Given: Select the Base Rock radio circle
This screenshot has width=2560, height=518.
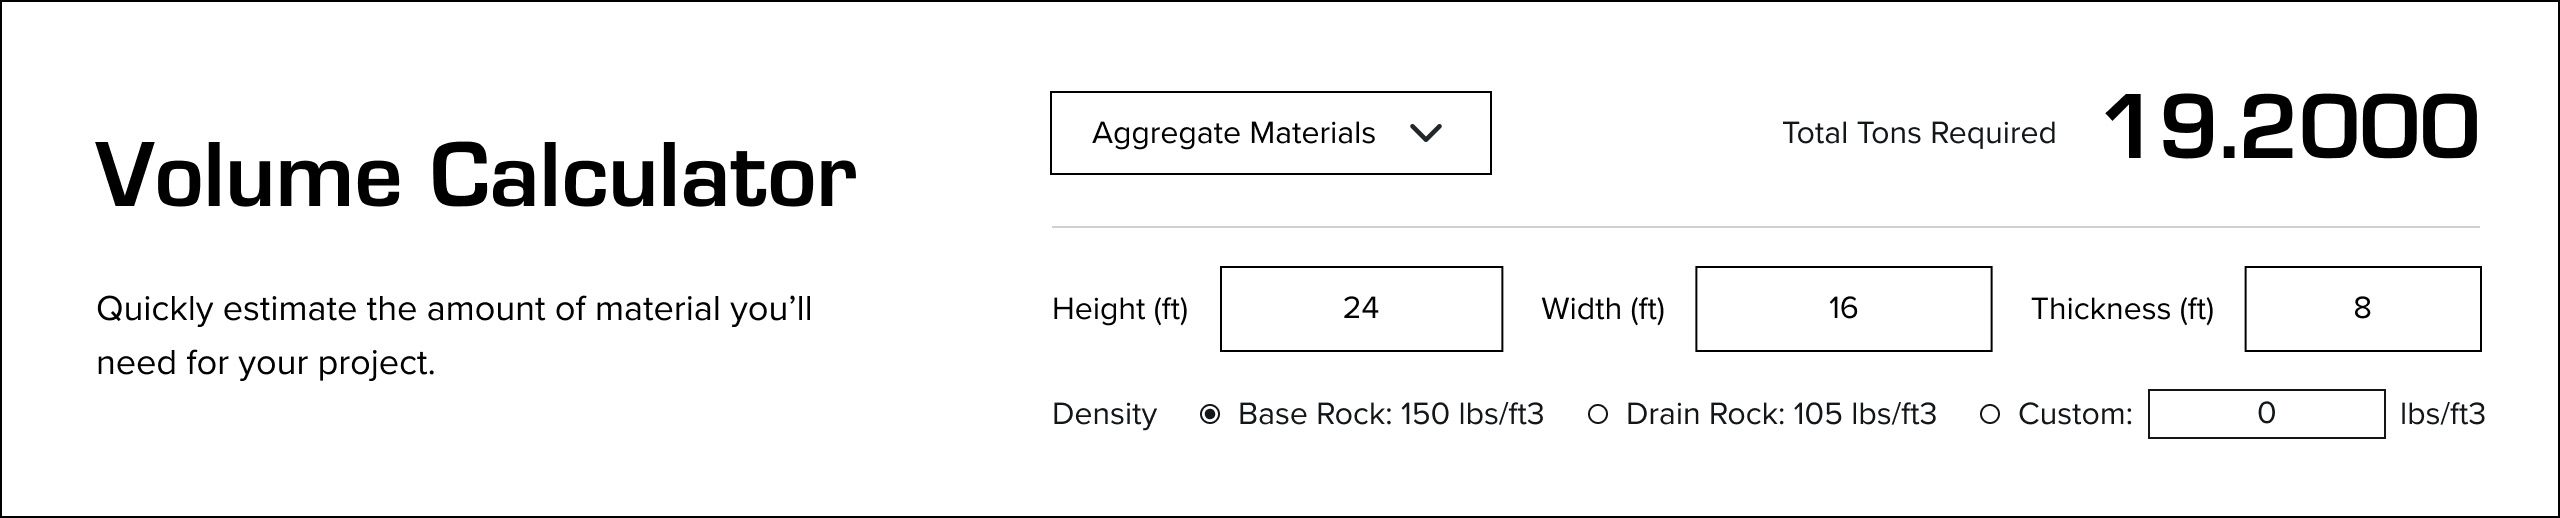Looking at the screenshot, I should click(x=1210, y=414).
